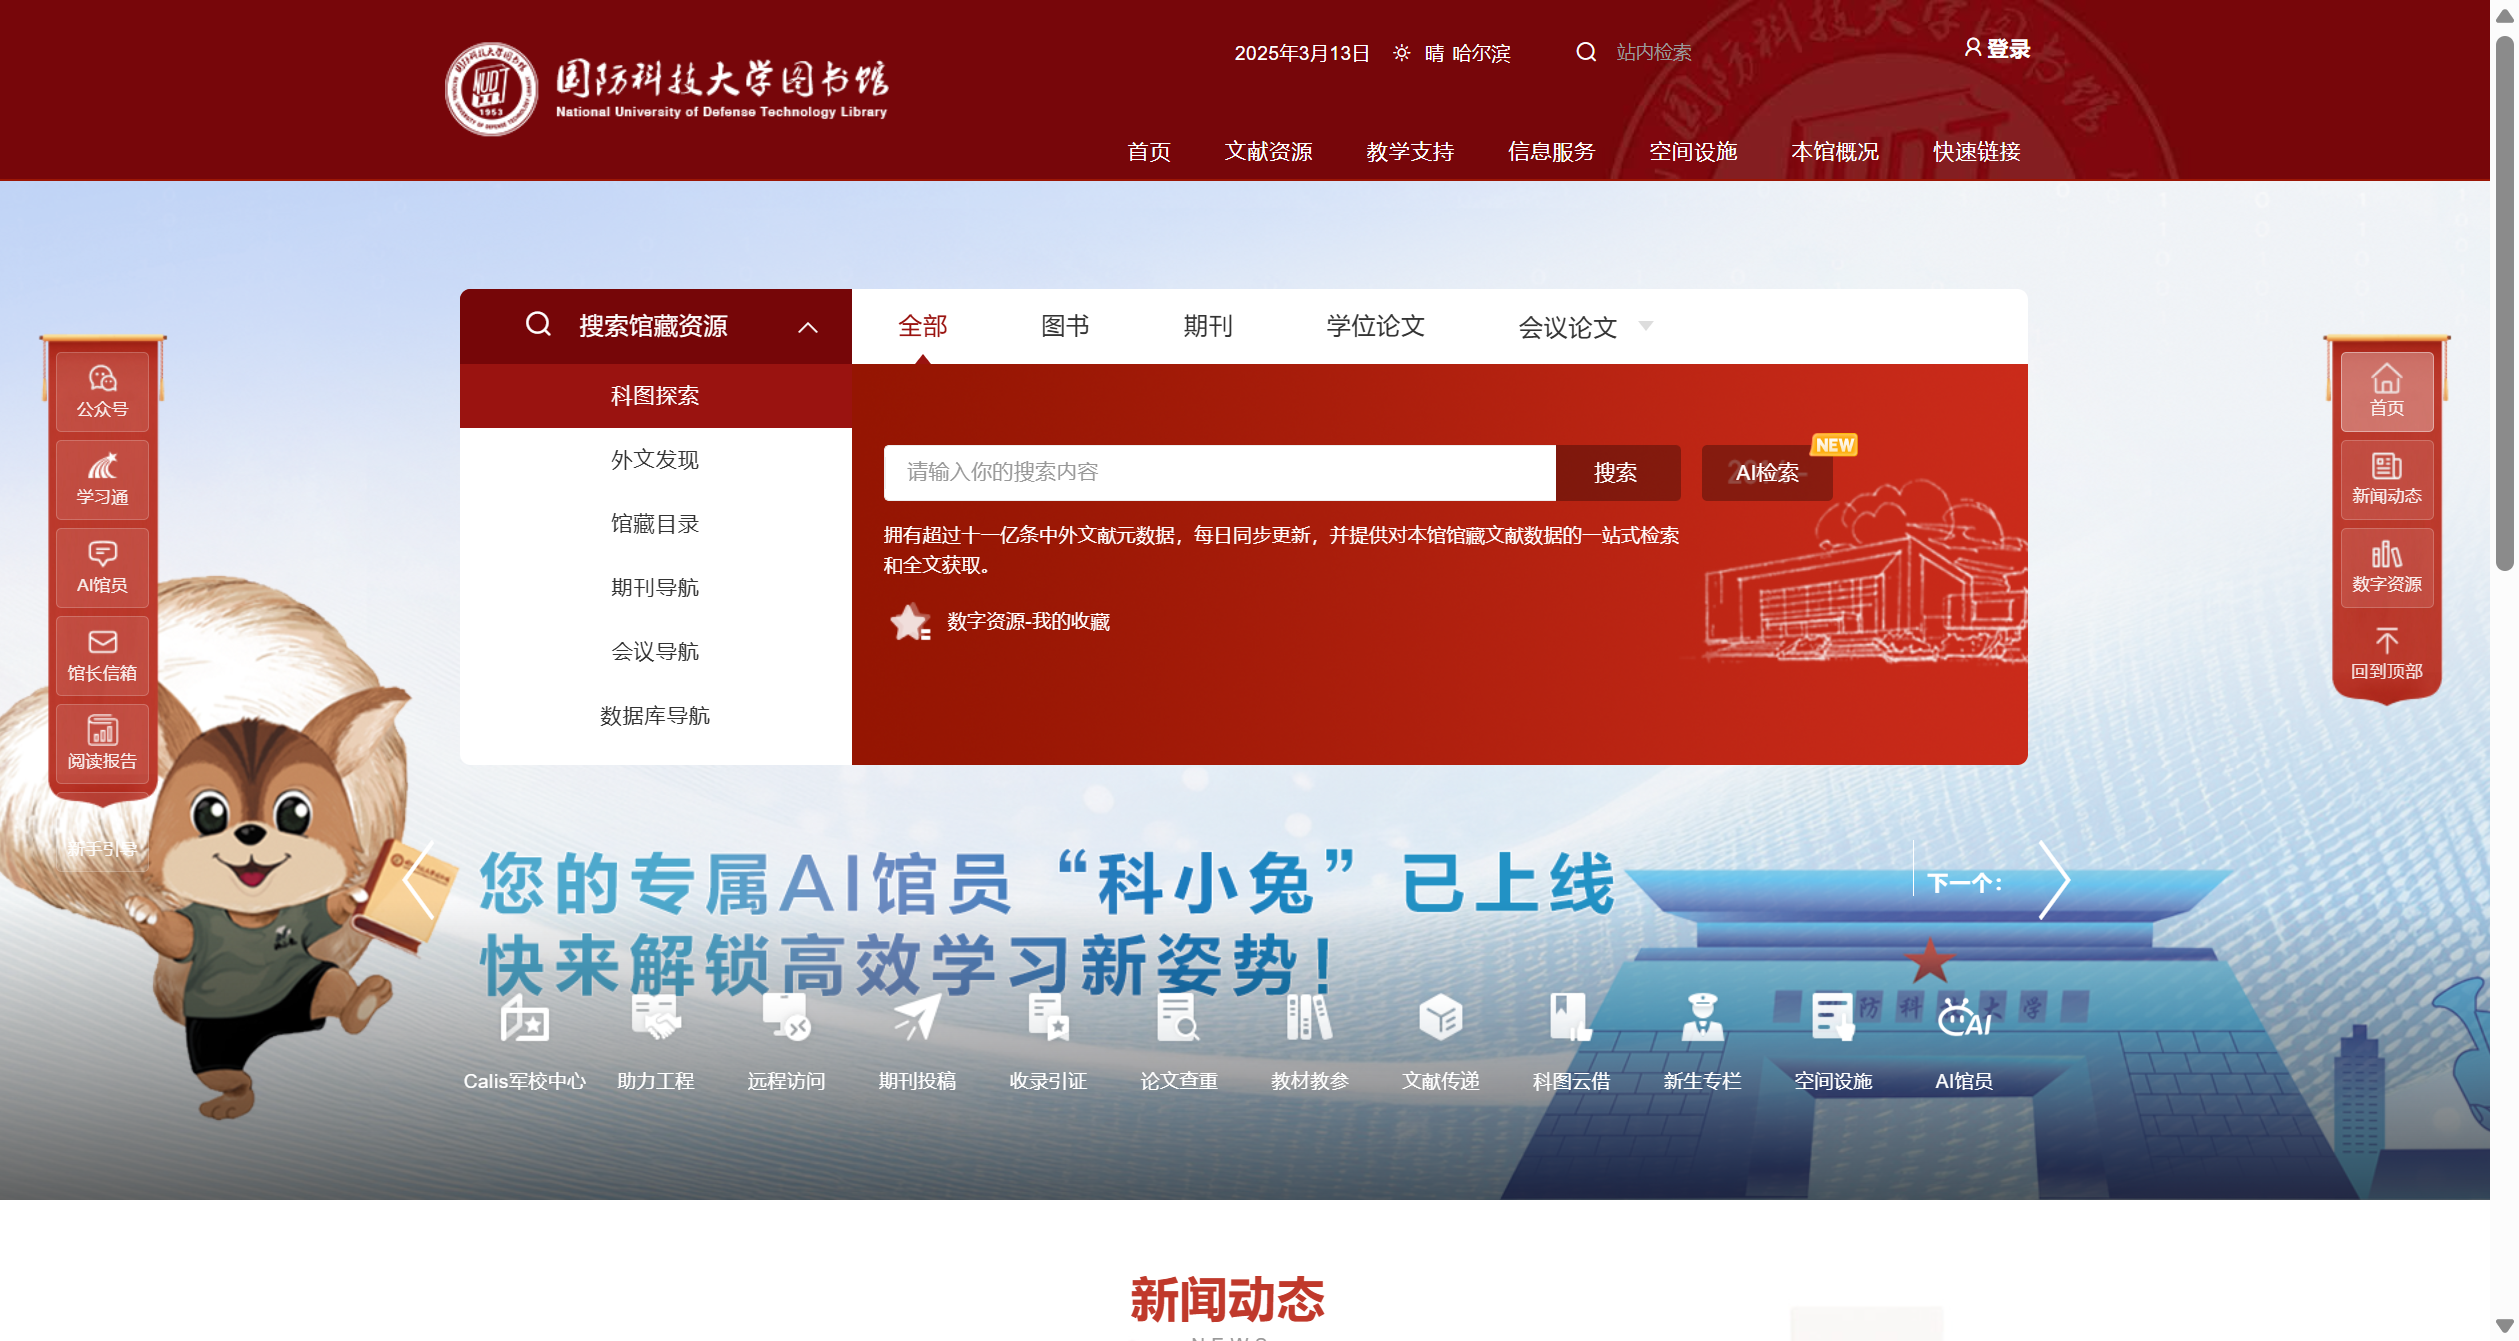2519x1341 pixels.
Task: Open 馆长信箱 mailbox icon
Action: tap(102, 643)
